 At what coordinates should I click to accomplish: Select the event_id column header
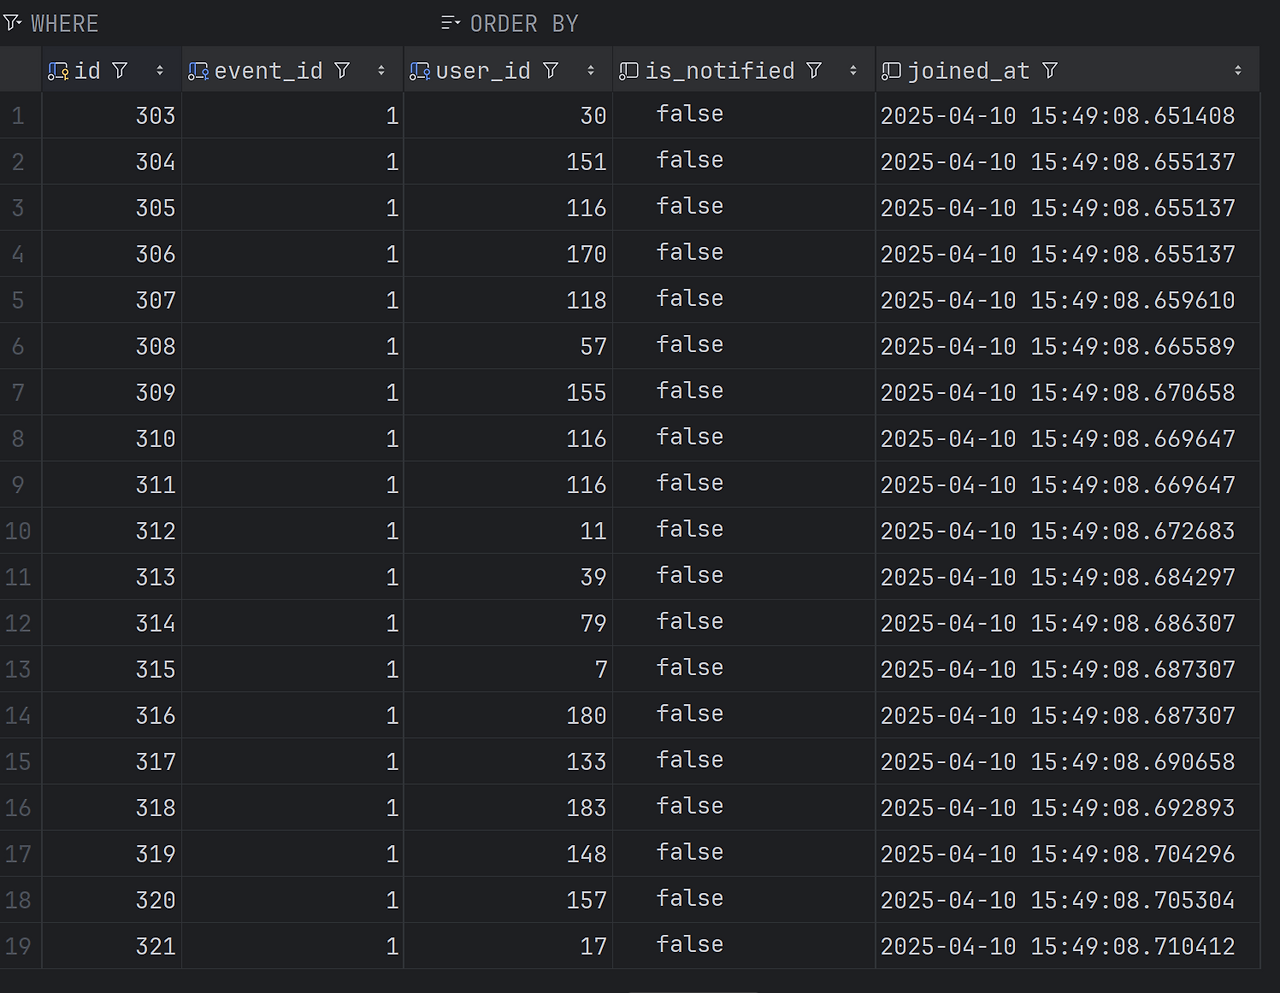pyautogui.click(x=292, y=70)
